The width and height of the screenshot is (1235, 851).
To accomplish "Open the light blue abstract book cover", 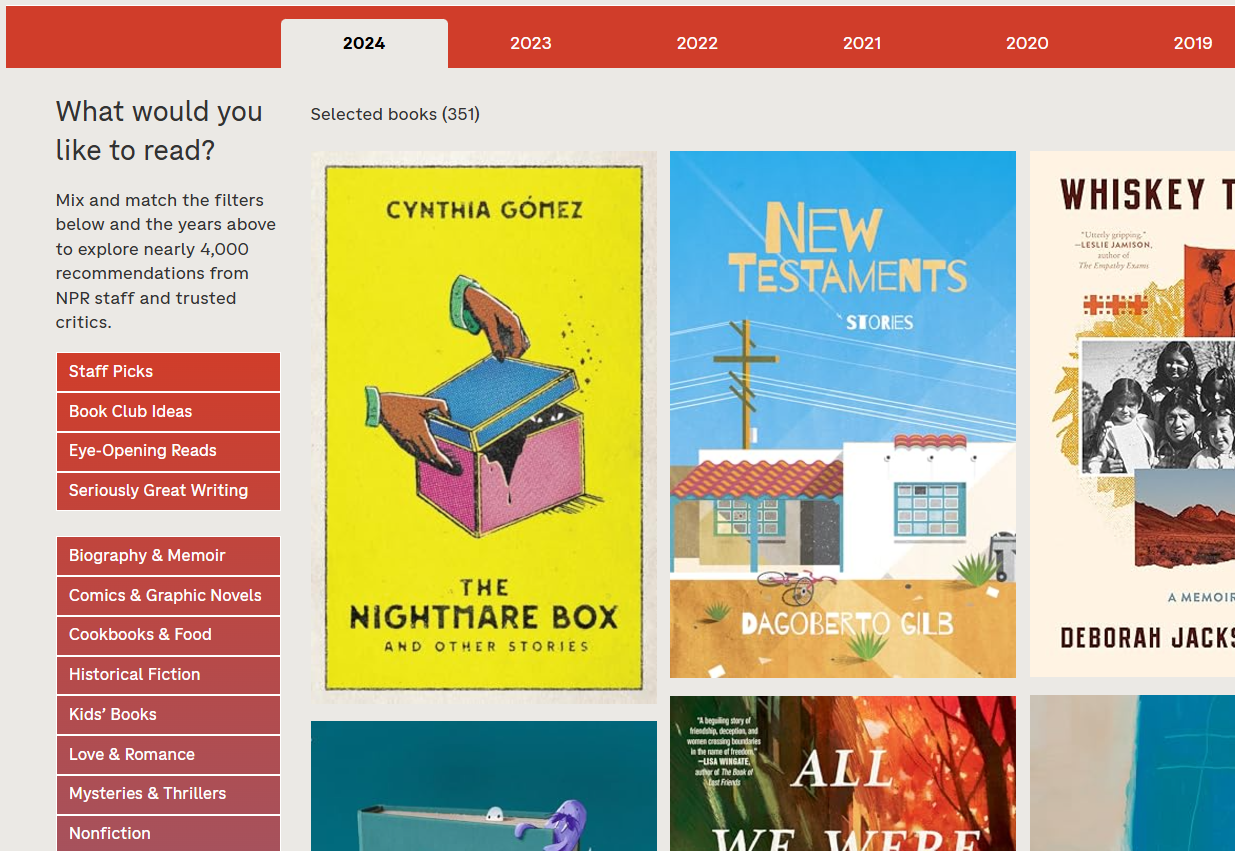I will 1132,774.
